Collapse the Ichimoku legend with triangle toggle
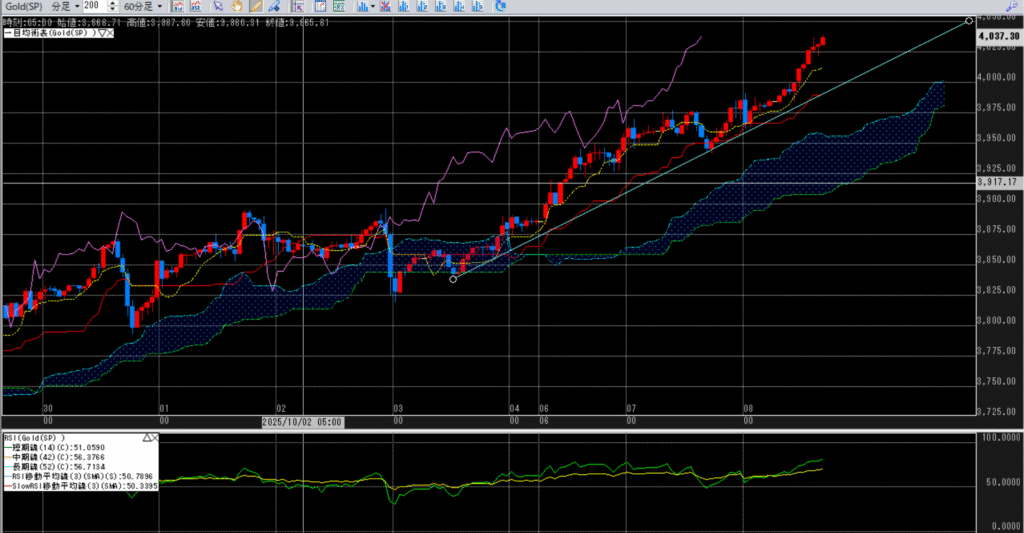The image size is (1024, 533). pos(102,33)
